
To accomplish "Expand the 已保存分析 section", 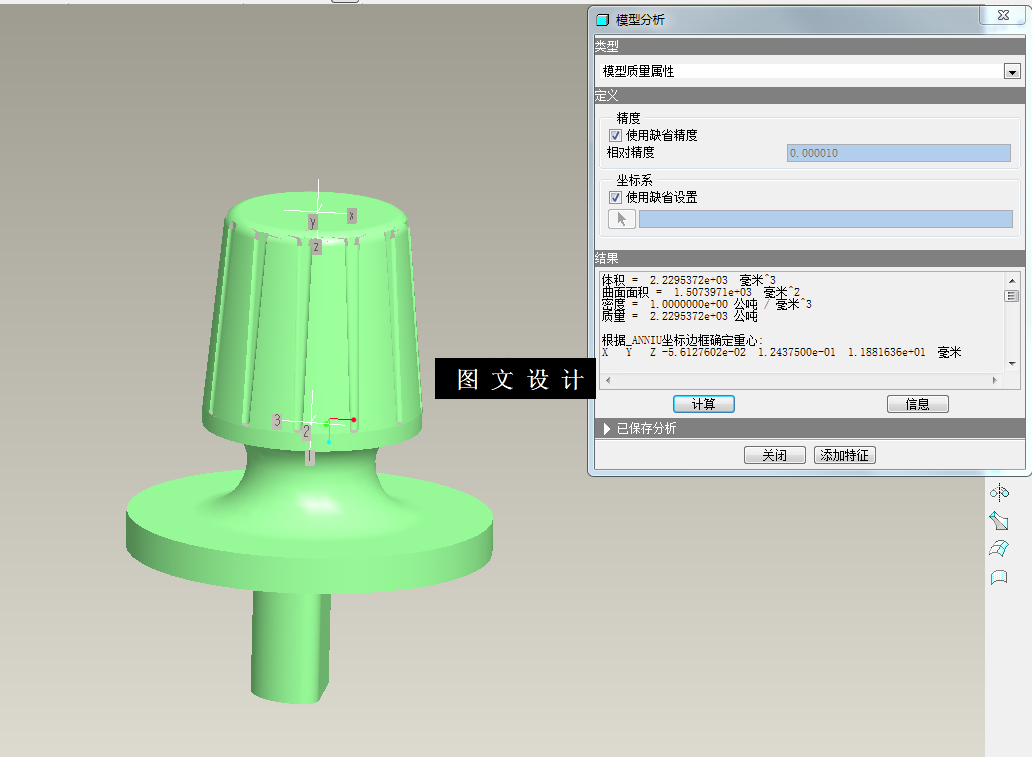I will 606,429.
